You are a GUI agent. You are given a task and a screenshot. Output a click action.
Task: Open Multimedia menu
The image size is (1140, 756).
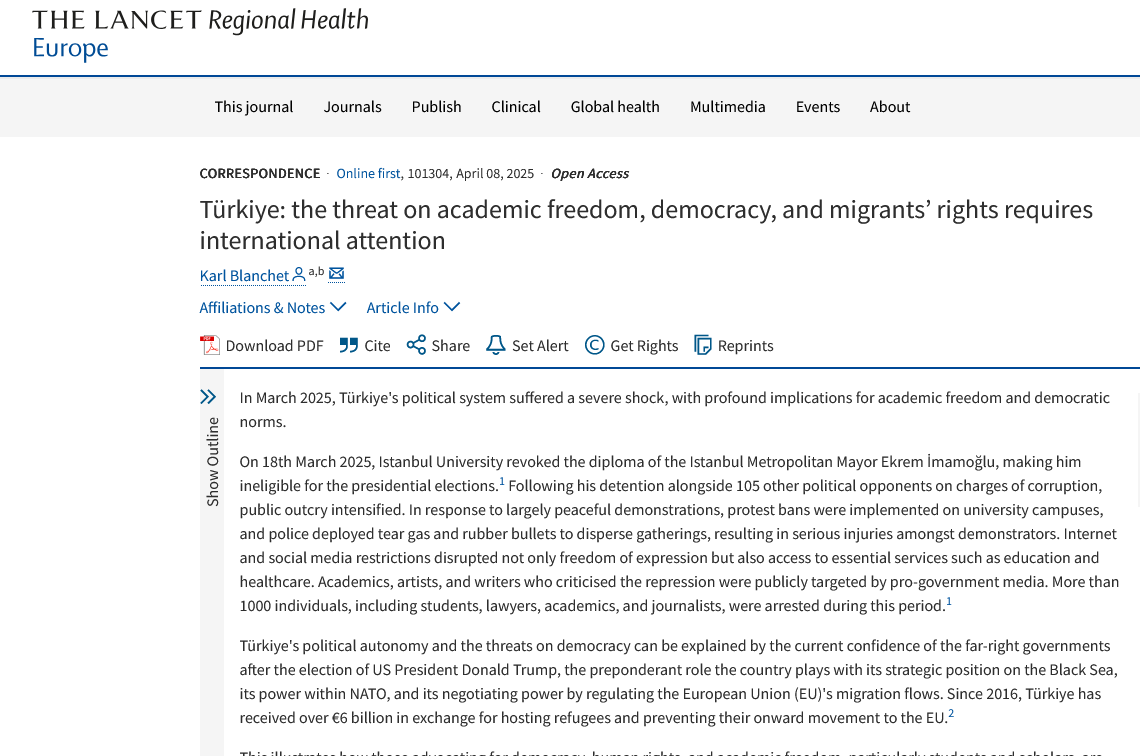pyautogui.click(x=728, y=107)
